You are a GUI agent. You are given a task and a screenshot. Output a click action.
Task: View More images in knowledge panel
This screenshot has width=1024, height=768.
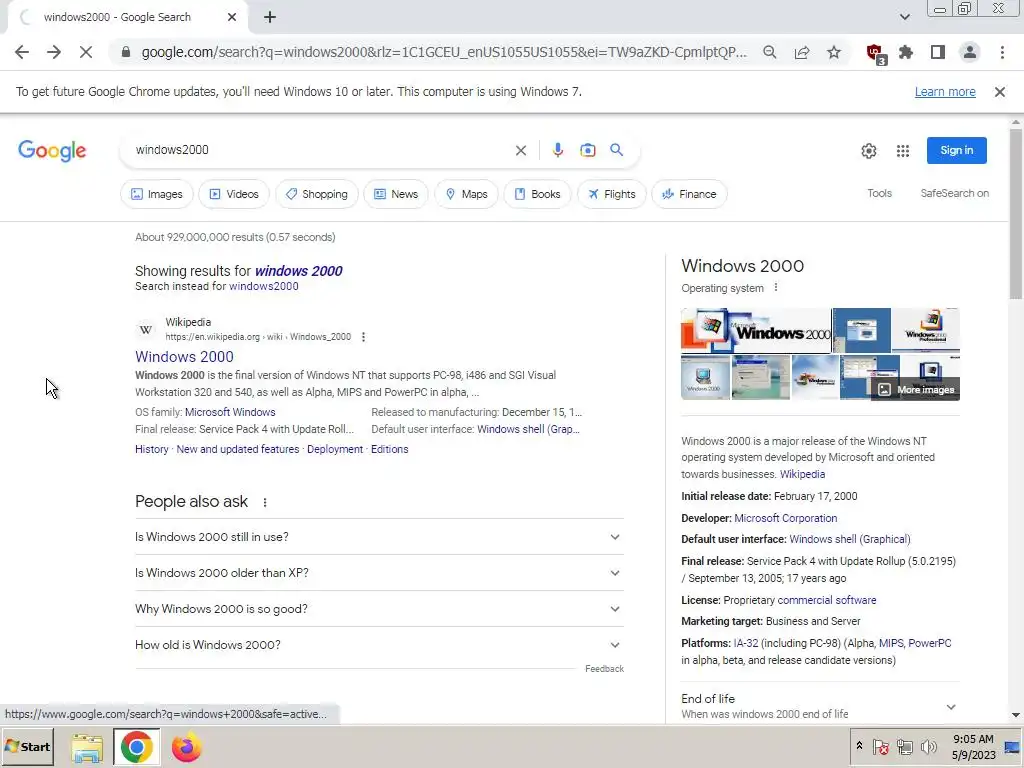coord(915,390)
